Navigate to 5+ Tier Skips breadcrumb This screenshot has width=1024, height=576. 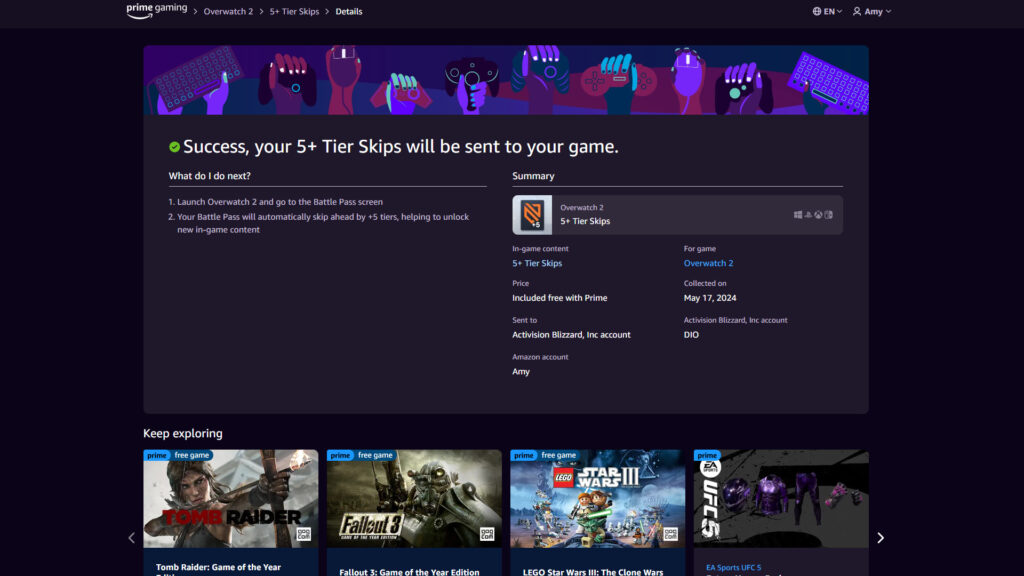[294, 12]
